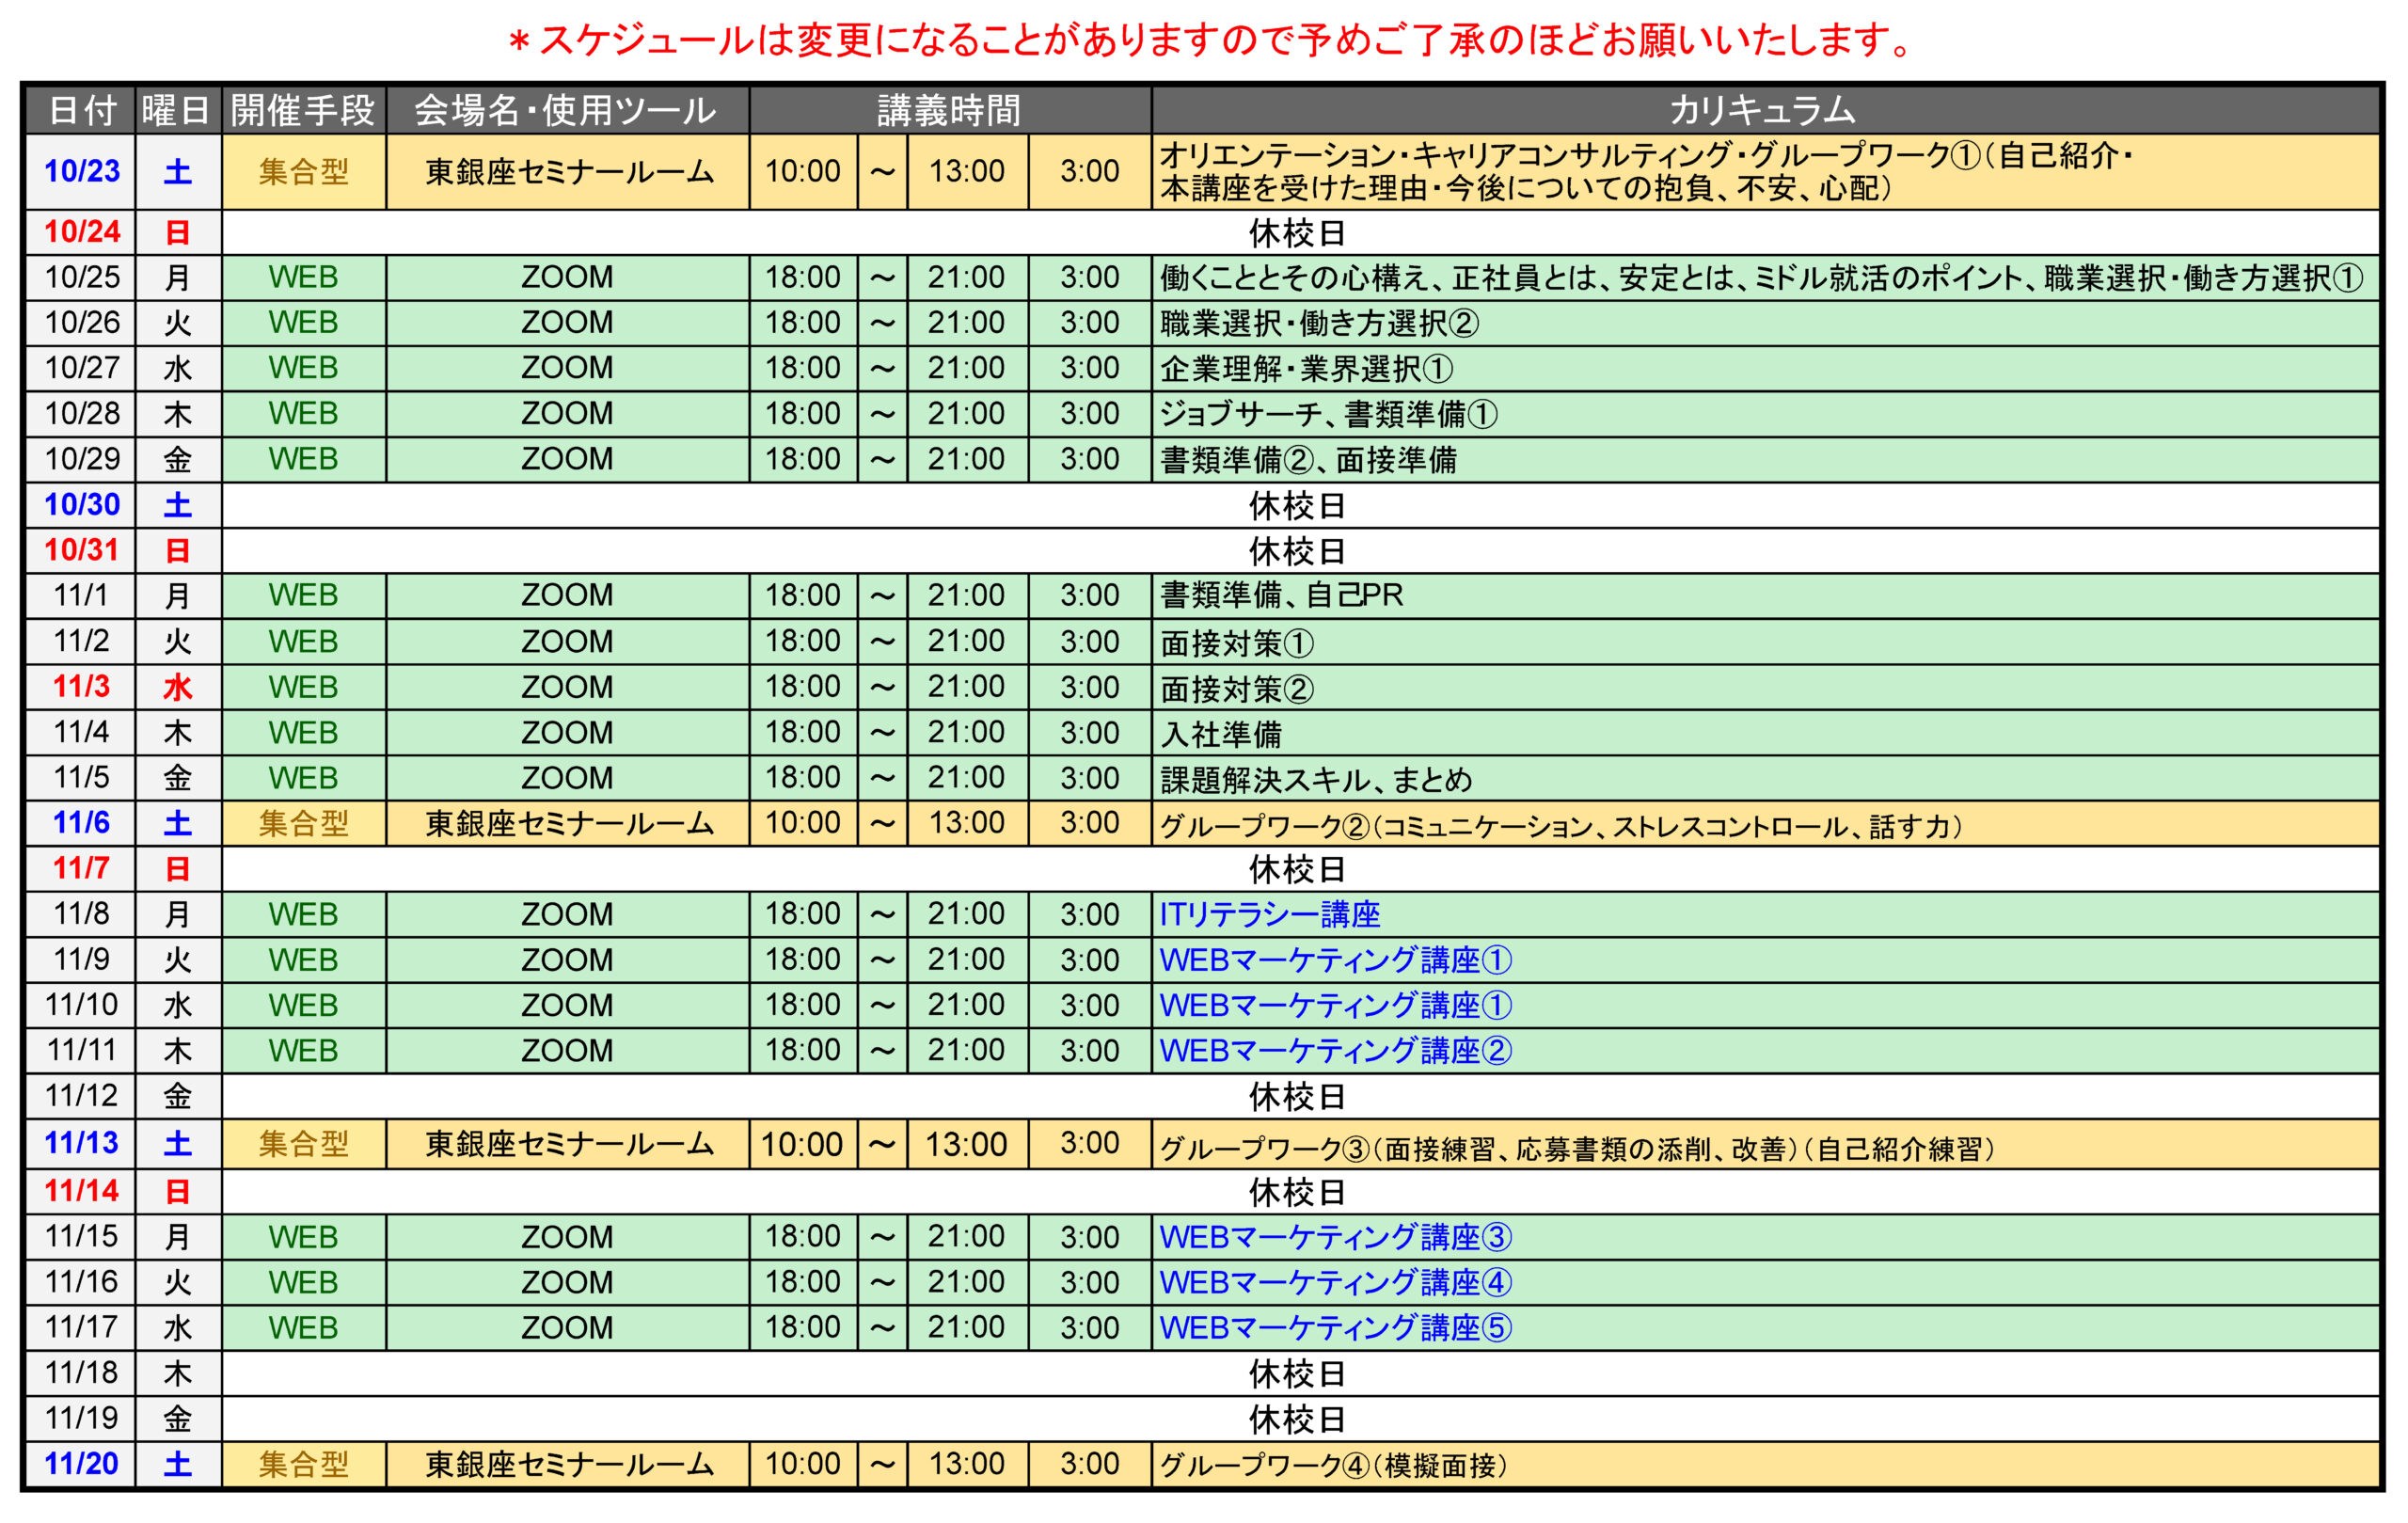The width and height of the screenshot is (2408, 1523).
Task: Click 休校日 in the 10/24 row
Action: 1297,233
